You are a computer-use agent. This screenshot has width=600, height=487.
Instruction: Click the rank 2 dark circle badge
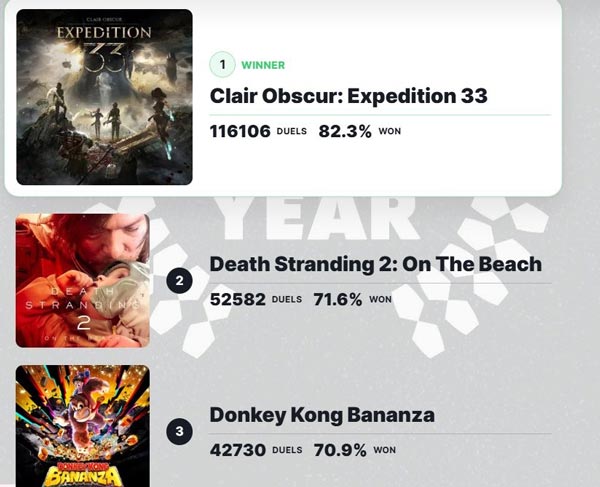click(179, 281)
